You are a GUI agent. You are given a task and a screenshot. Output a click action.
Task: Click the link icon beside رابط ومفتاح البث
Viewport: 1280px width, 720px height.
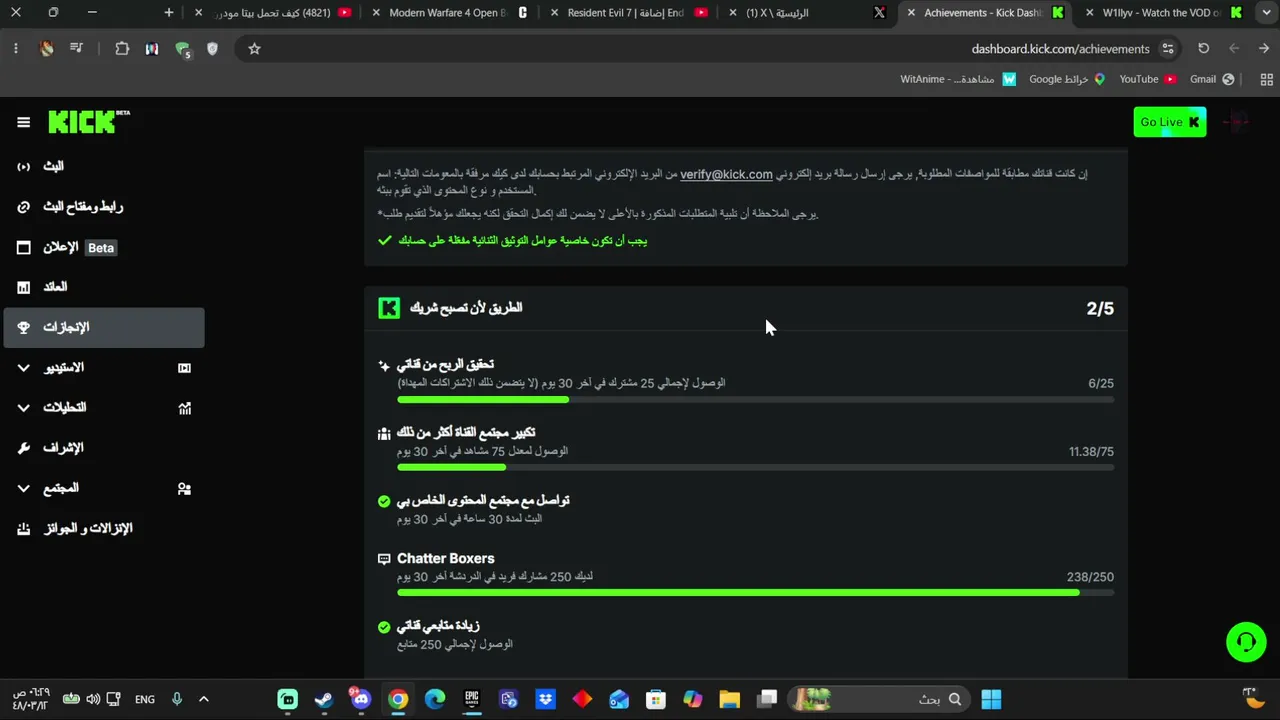pos(24,207)
